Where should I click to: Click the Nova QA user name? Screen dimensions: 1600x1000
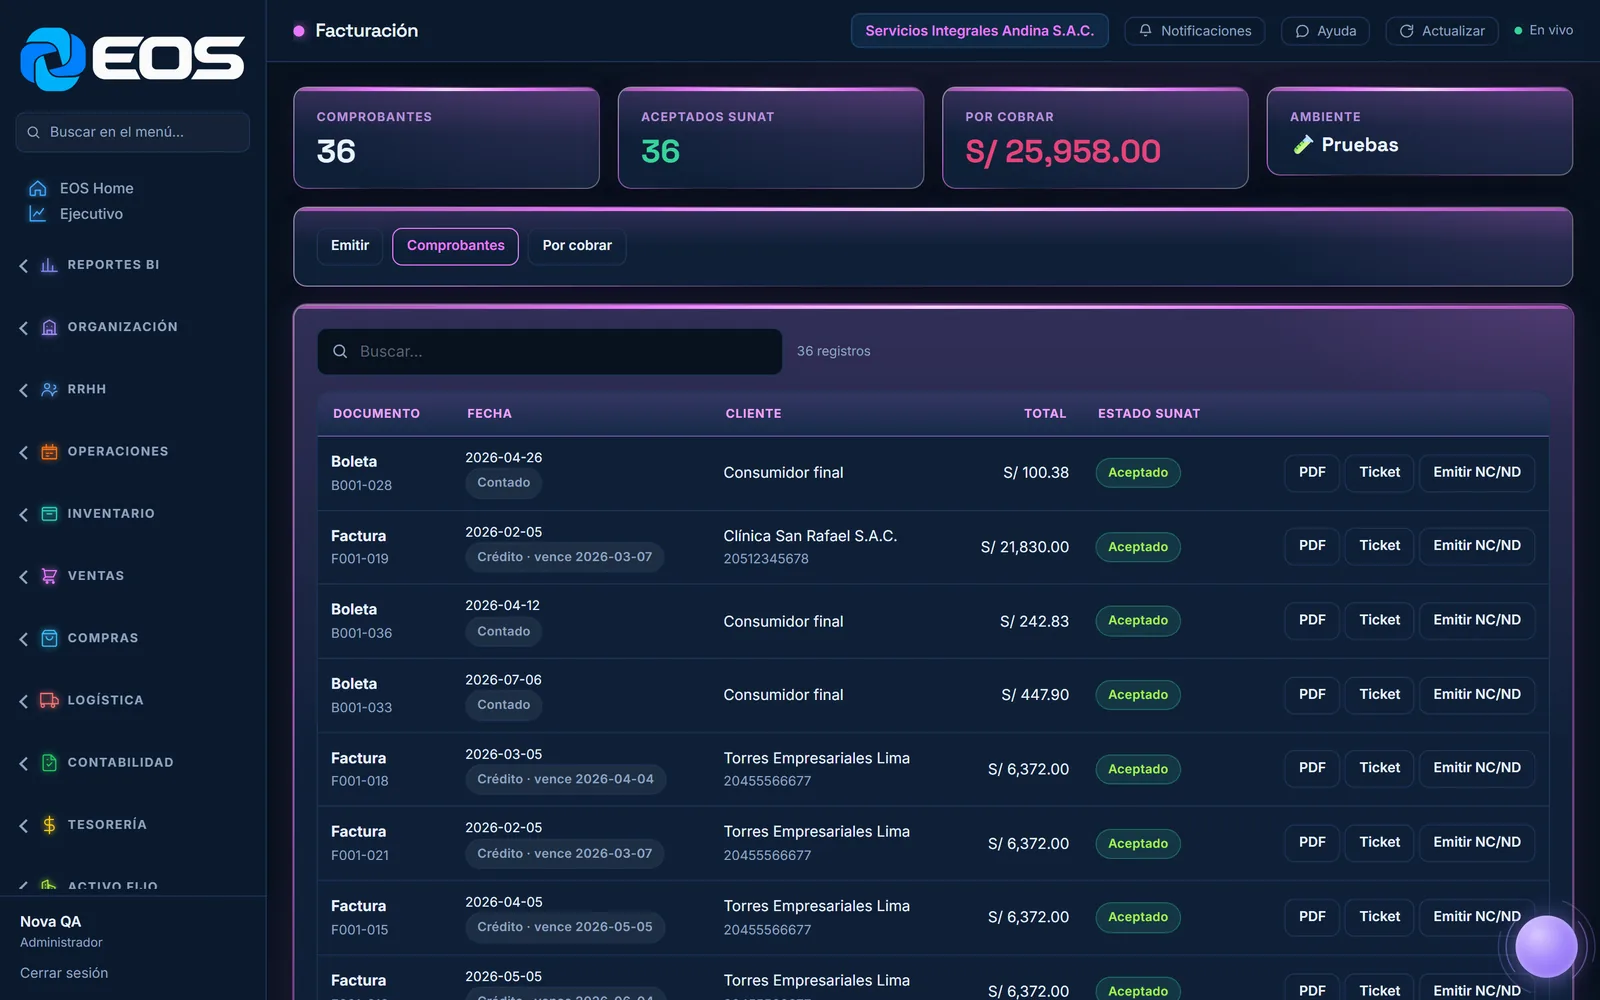tap(50, 922)
